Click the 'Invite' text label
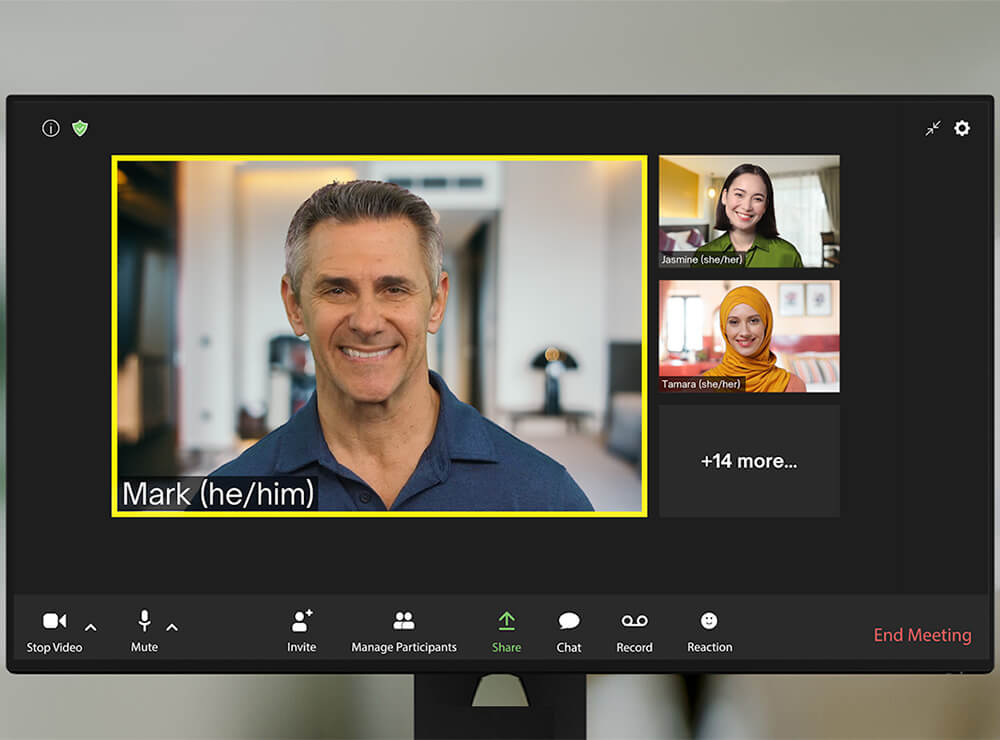Screen dimensions: 1000x740 (302, 648)
